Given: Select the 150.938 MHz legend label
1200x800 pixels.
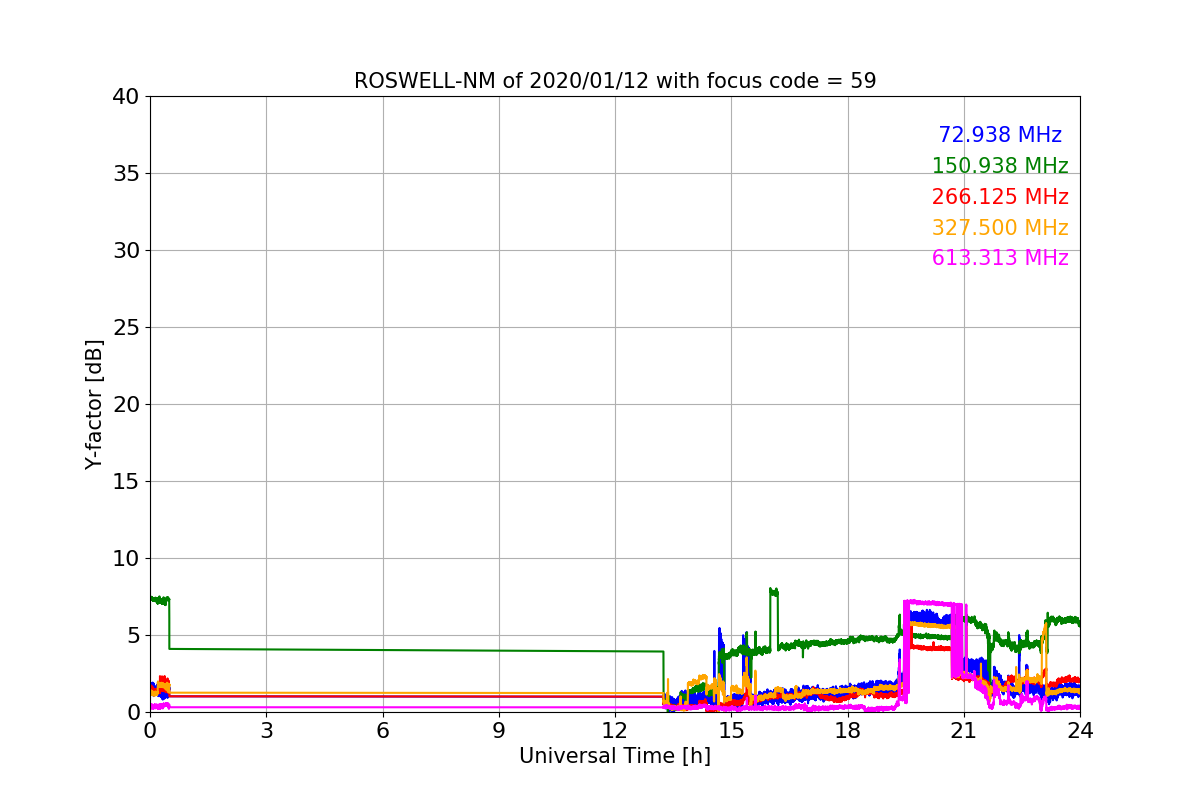Looking at the screenshot, I should [1000, 166].
